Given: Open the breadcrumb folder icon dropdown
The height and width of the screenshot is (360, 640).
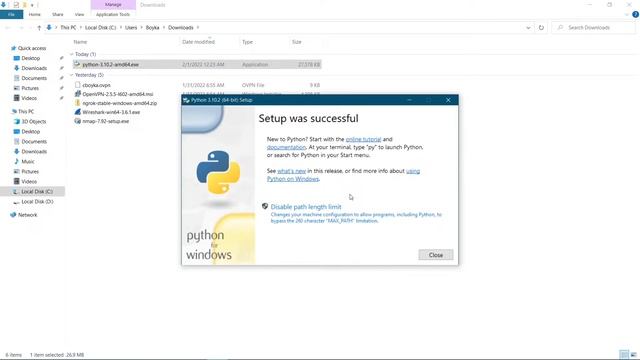Looking at the screenshot, I should pyautogui.click(x=49, y=28).
